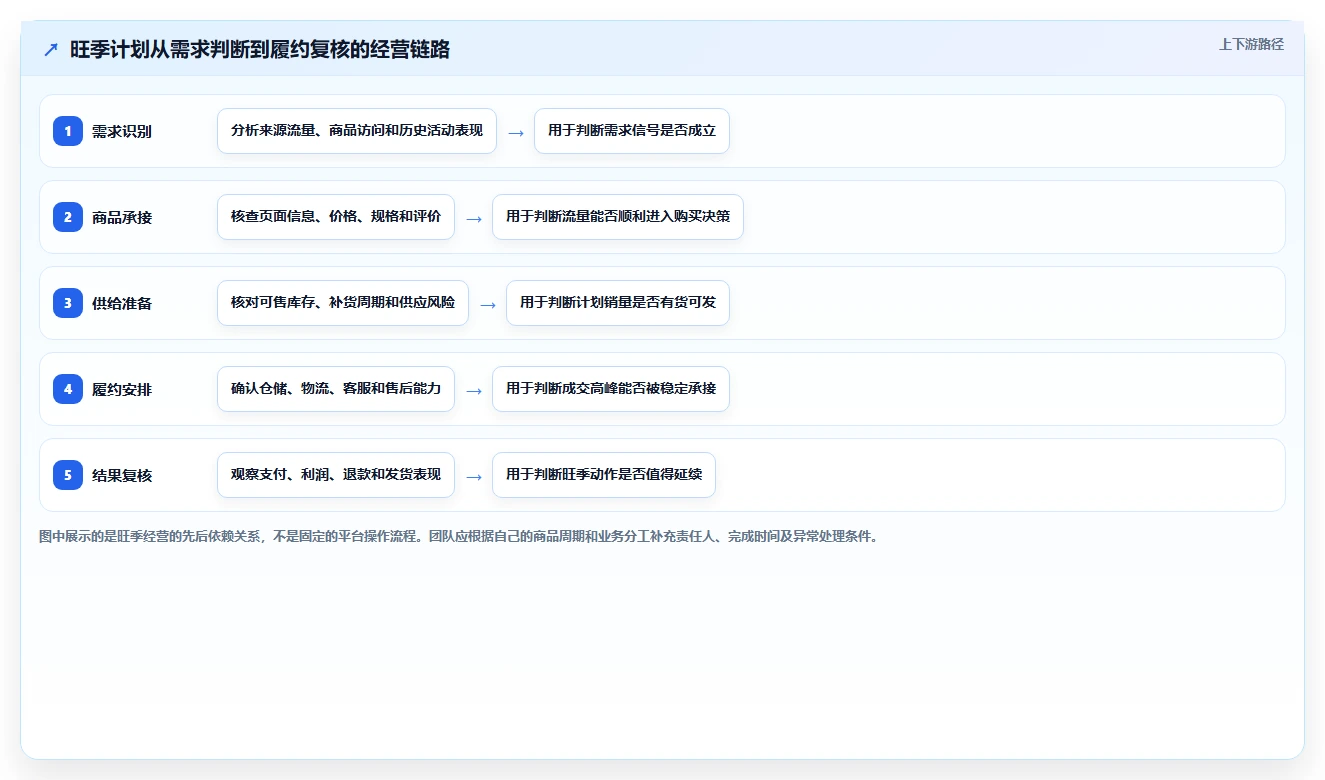Click the box 观察支付、利润、退款和发货表现
This screenshot has height=780, width=1325.
pos(336,475)
